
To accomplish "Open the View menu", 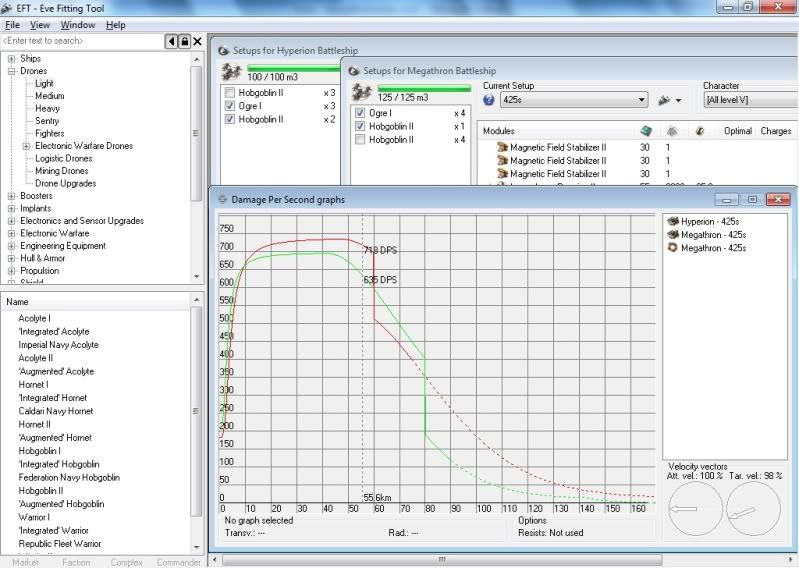I will click(40, 25).
